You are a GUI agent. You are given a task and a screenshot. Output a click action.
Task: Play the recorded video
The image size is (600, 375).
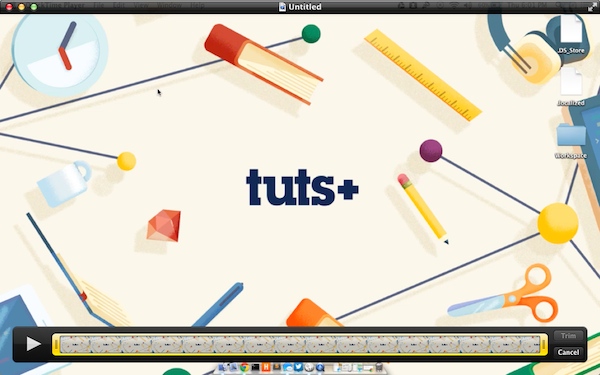tap(33, 344)
